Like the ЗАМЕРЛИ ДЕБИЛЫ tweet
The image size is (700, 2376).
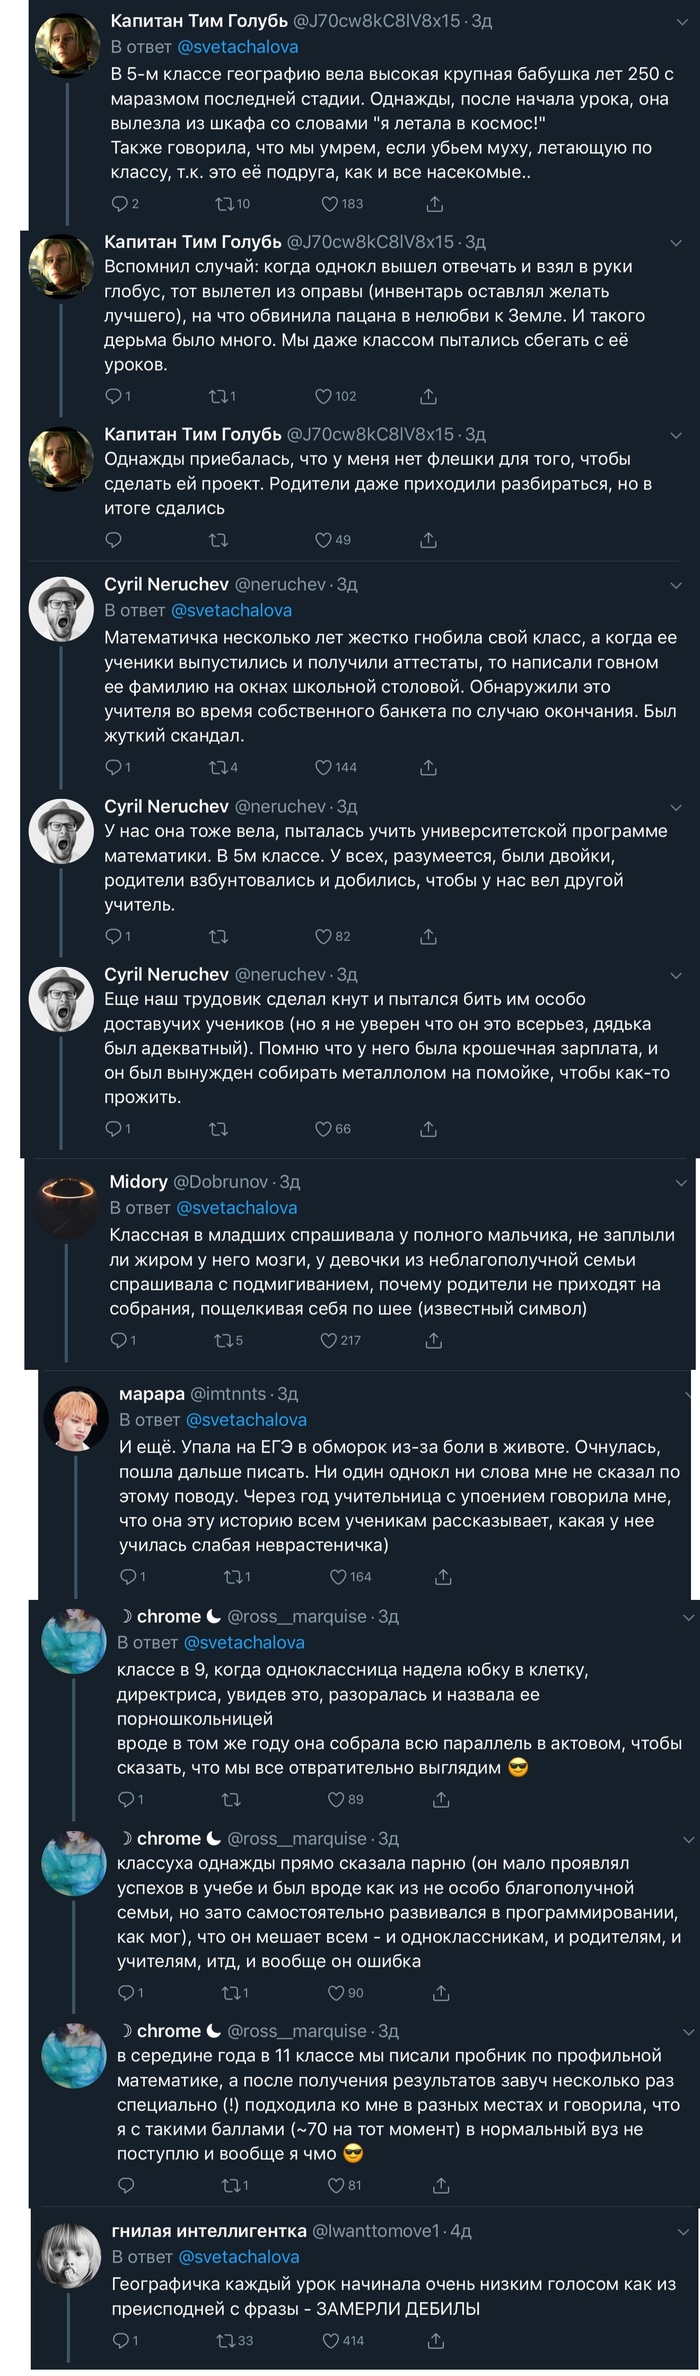tap(331, 2340)
